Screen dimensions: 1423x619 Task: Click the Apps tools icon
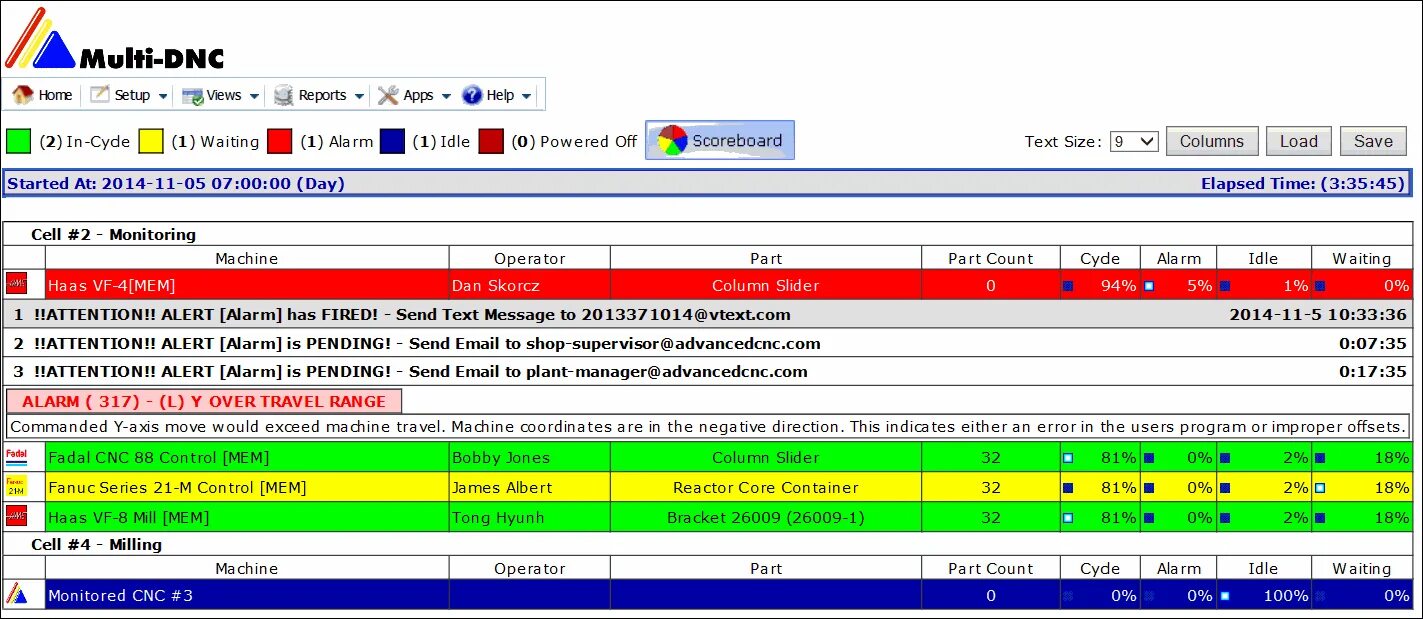tap(387, 95)
